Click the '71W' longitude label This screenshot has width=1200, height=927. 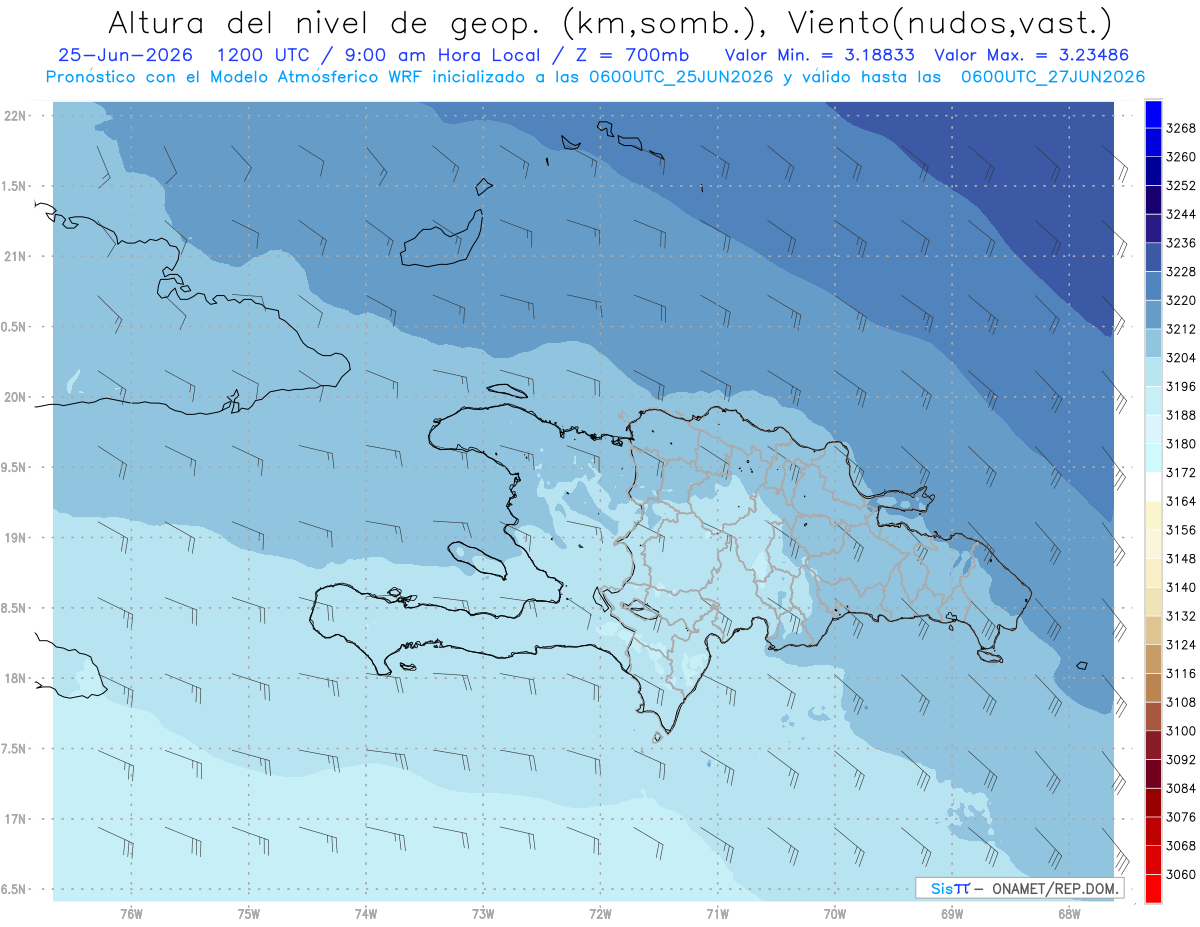[717, 912]
